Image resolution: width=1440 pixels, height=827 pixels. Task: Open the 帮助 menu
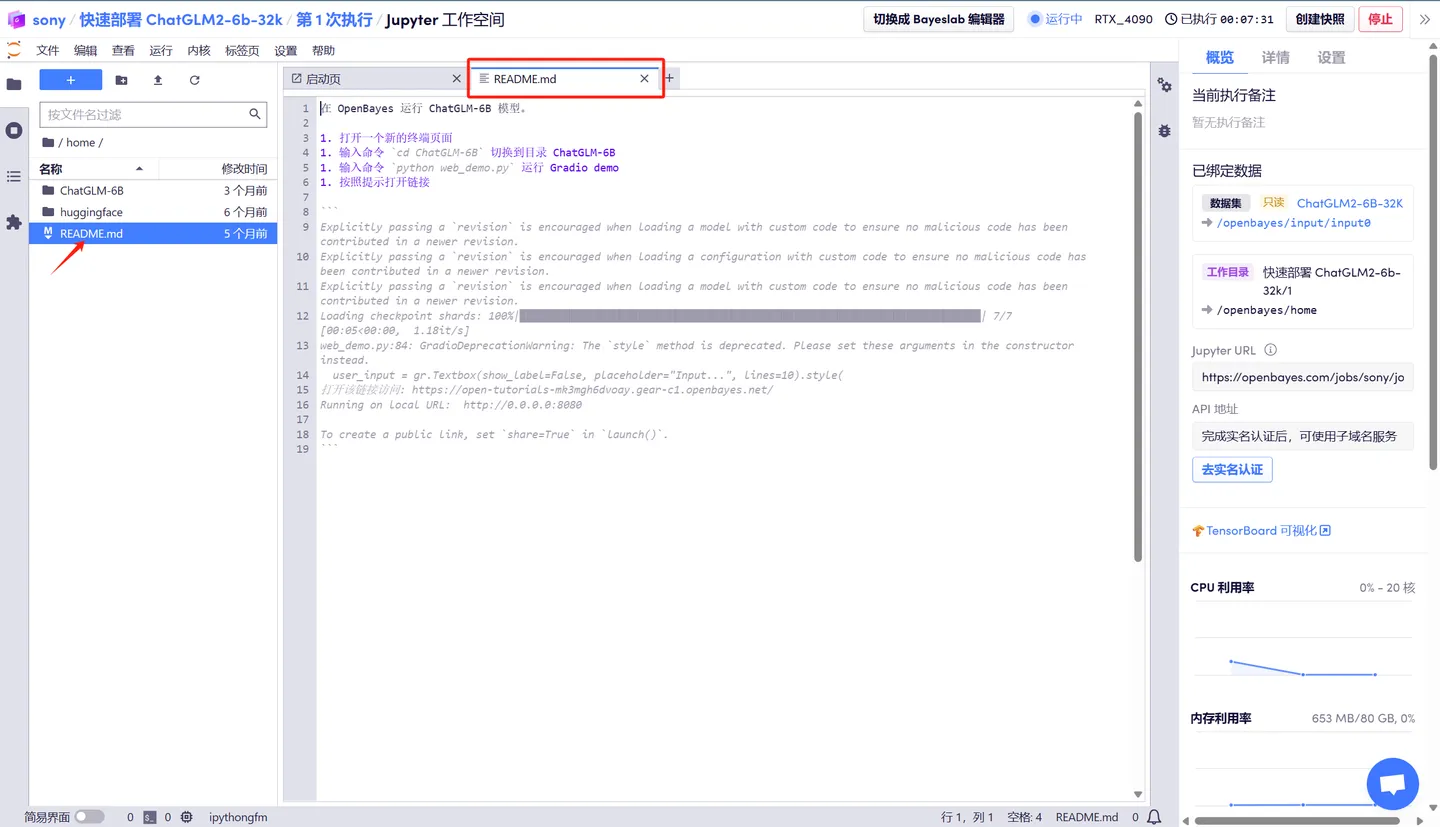[324, 50]
